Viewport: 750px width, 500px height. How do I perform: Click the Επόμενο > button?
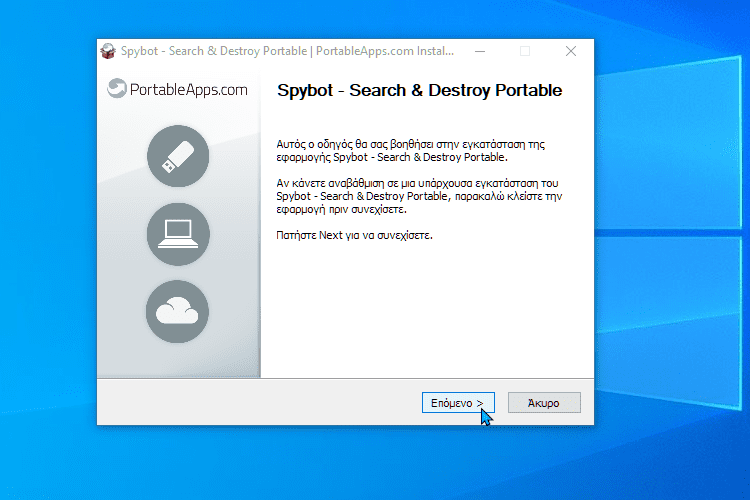(x=458, y=403)
